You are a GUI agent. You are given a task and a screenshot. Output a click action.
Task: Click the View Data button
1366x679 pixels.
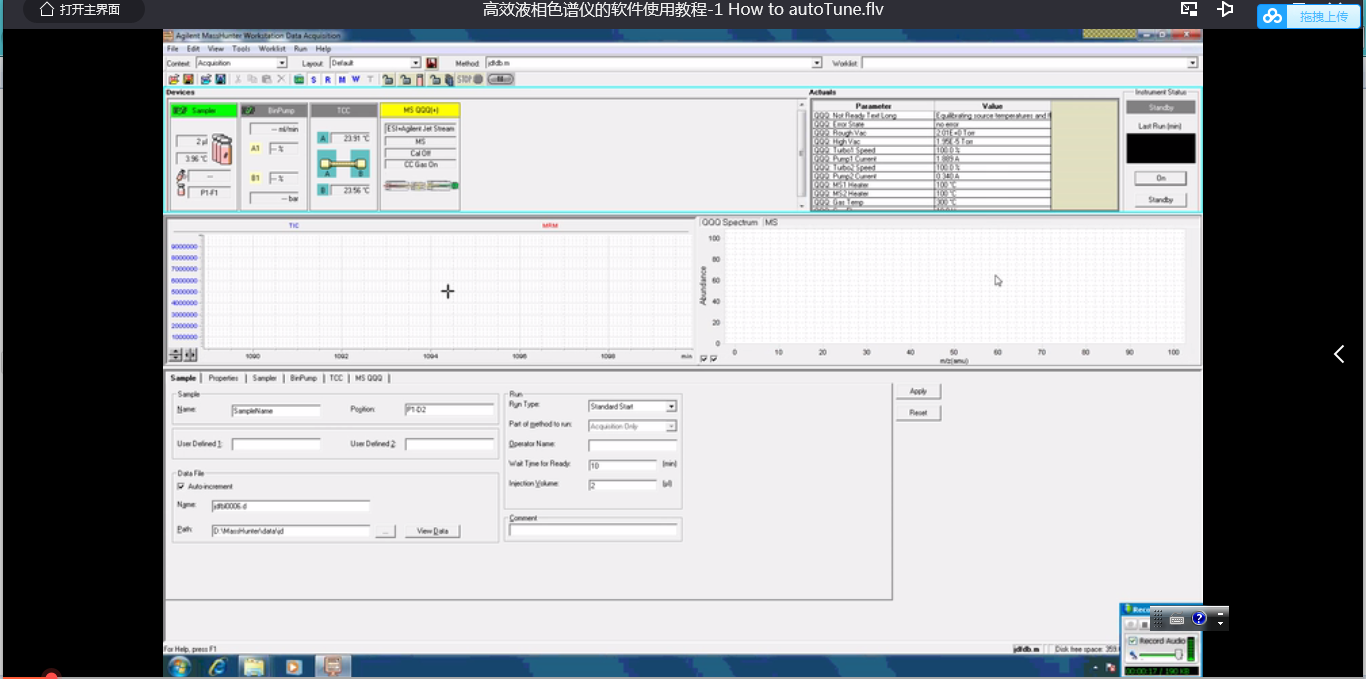432,531
